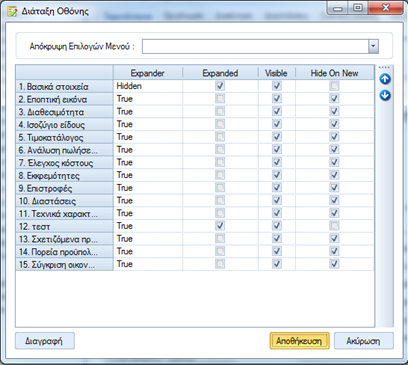Click the Visible column header

tap(276, 73)
